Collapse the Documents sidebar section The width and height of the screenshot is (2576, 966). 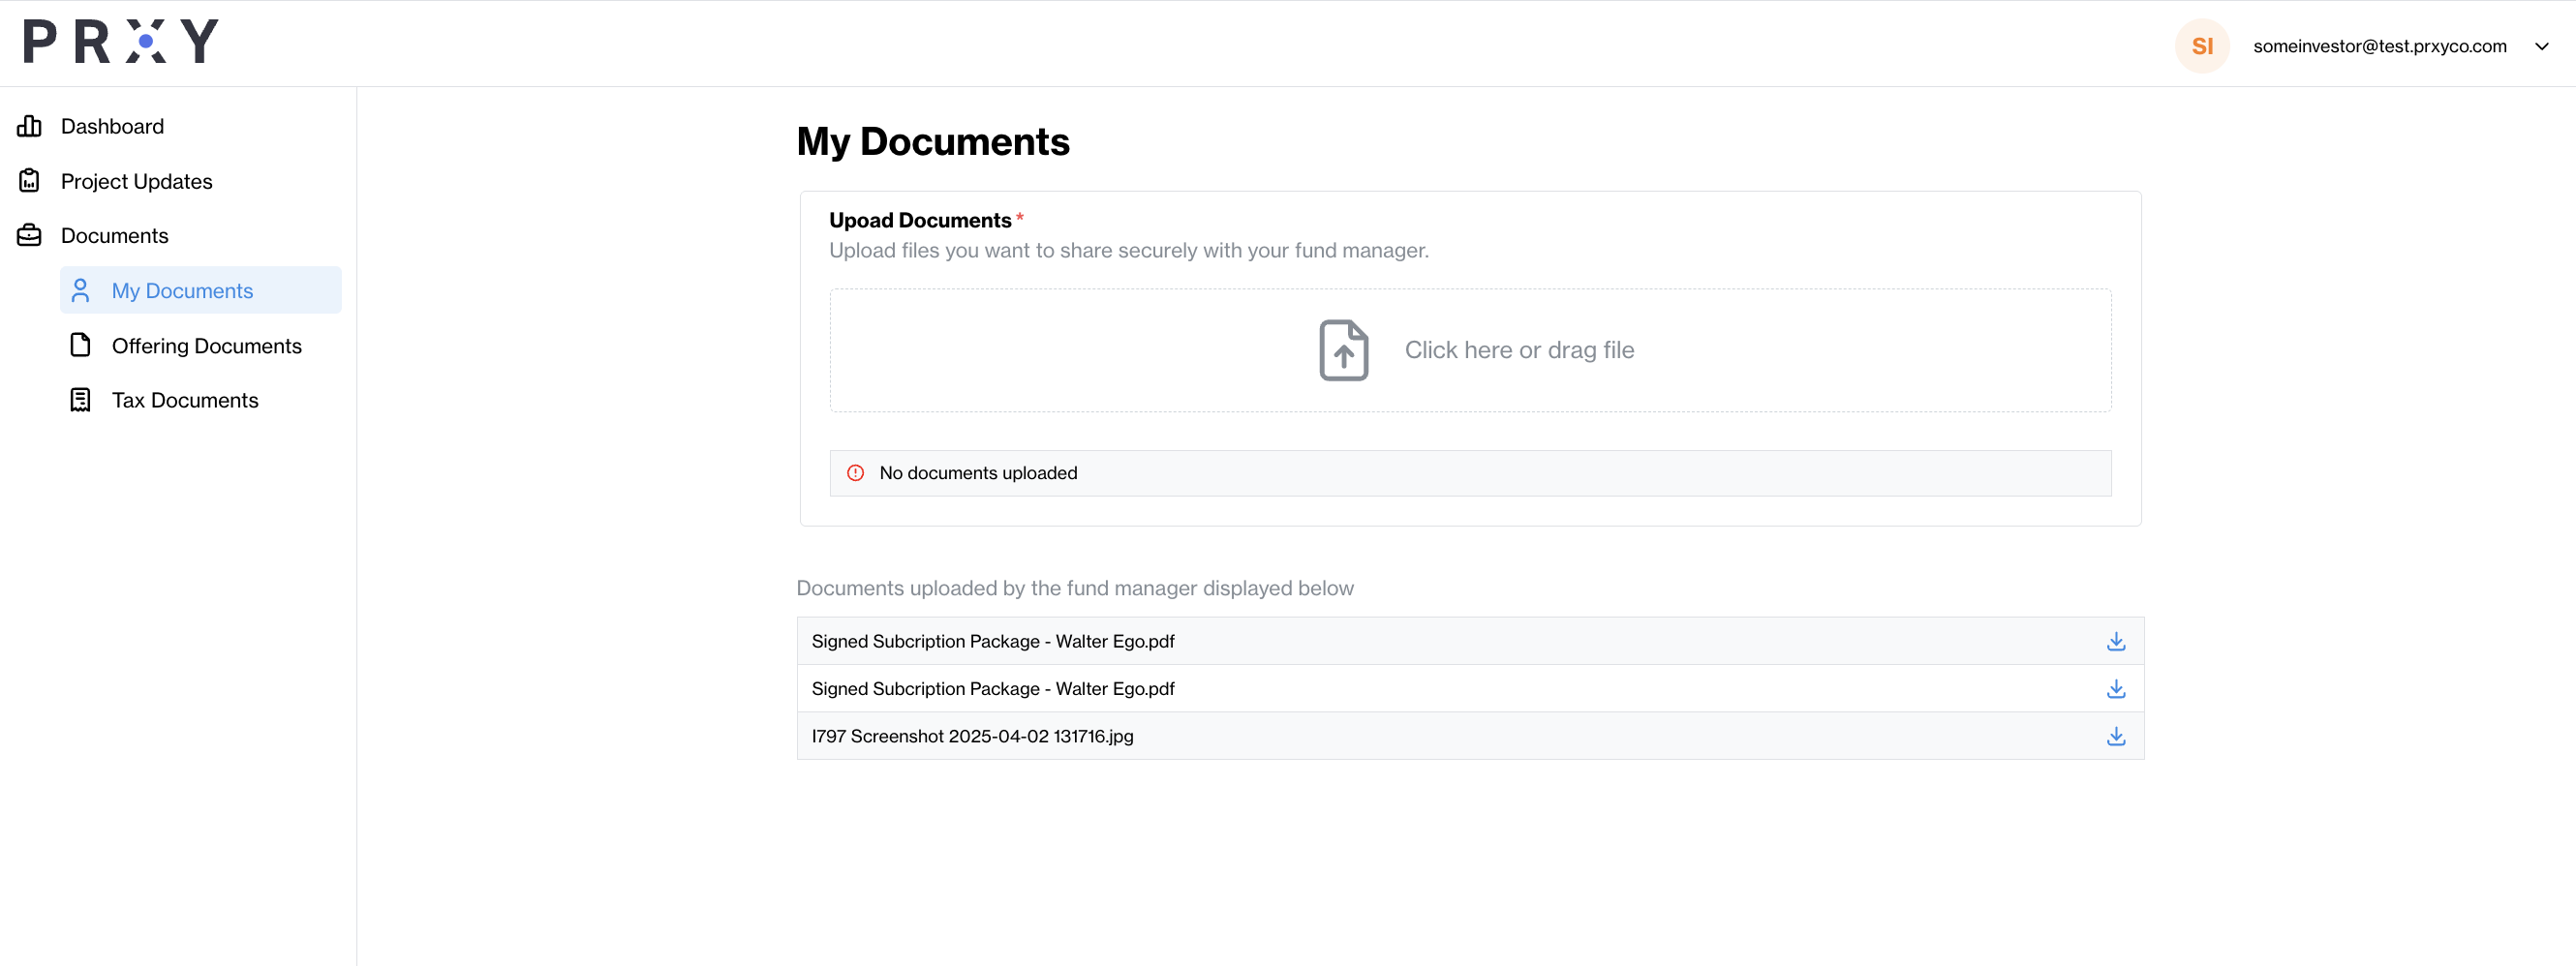(x=114, y=235)
